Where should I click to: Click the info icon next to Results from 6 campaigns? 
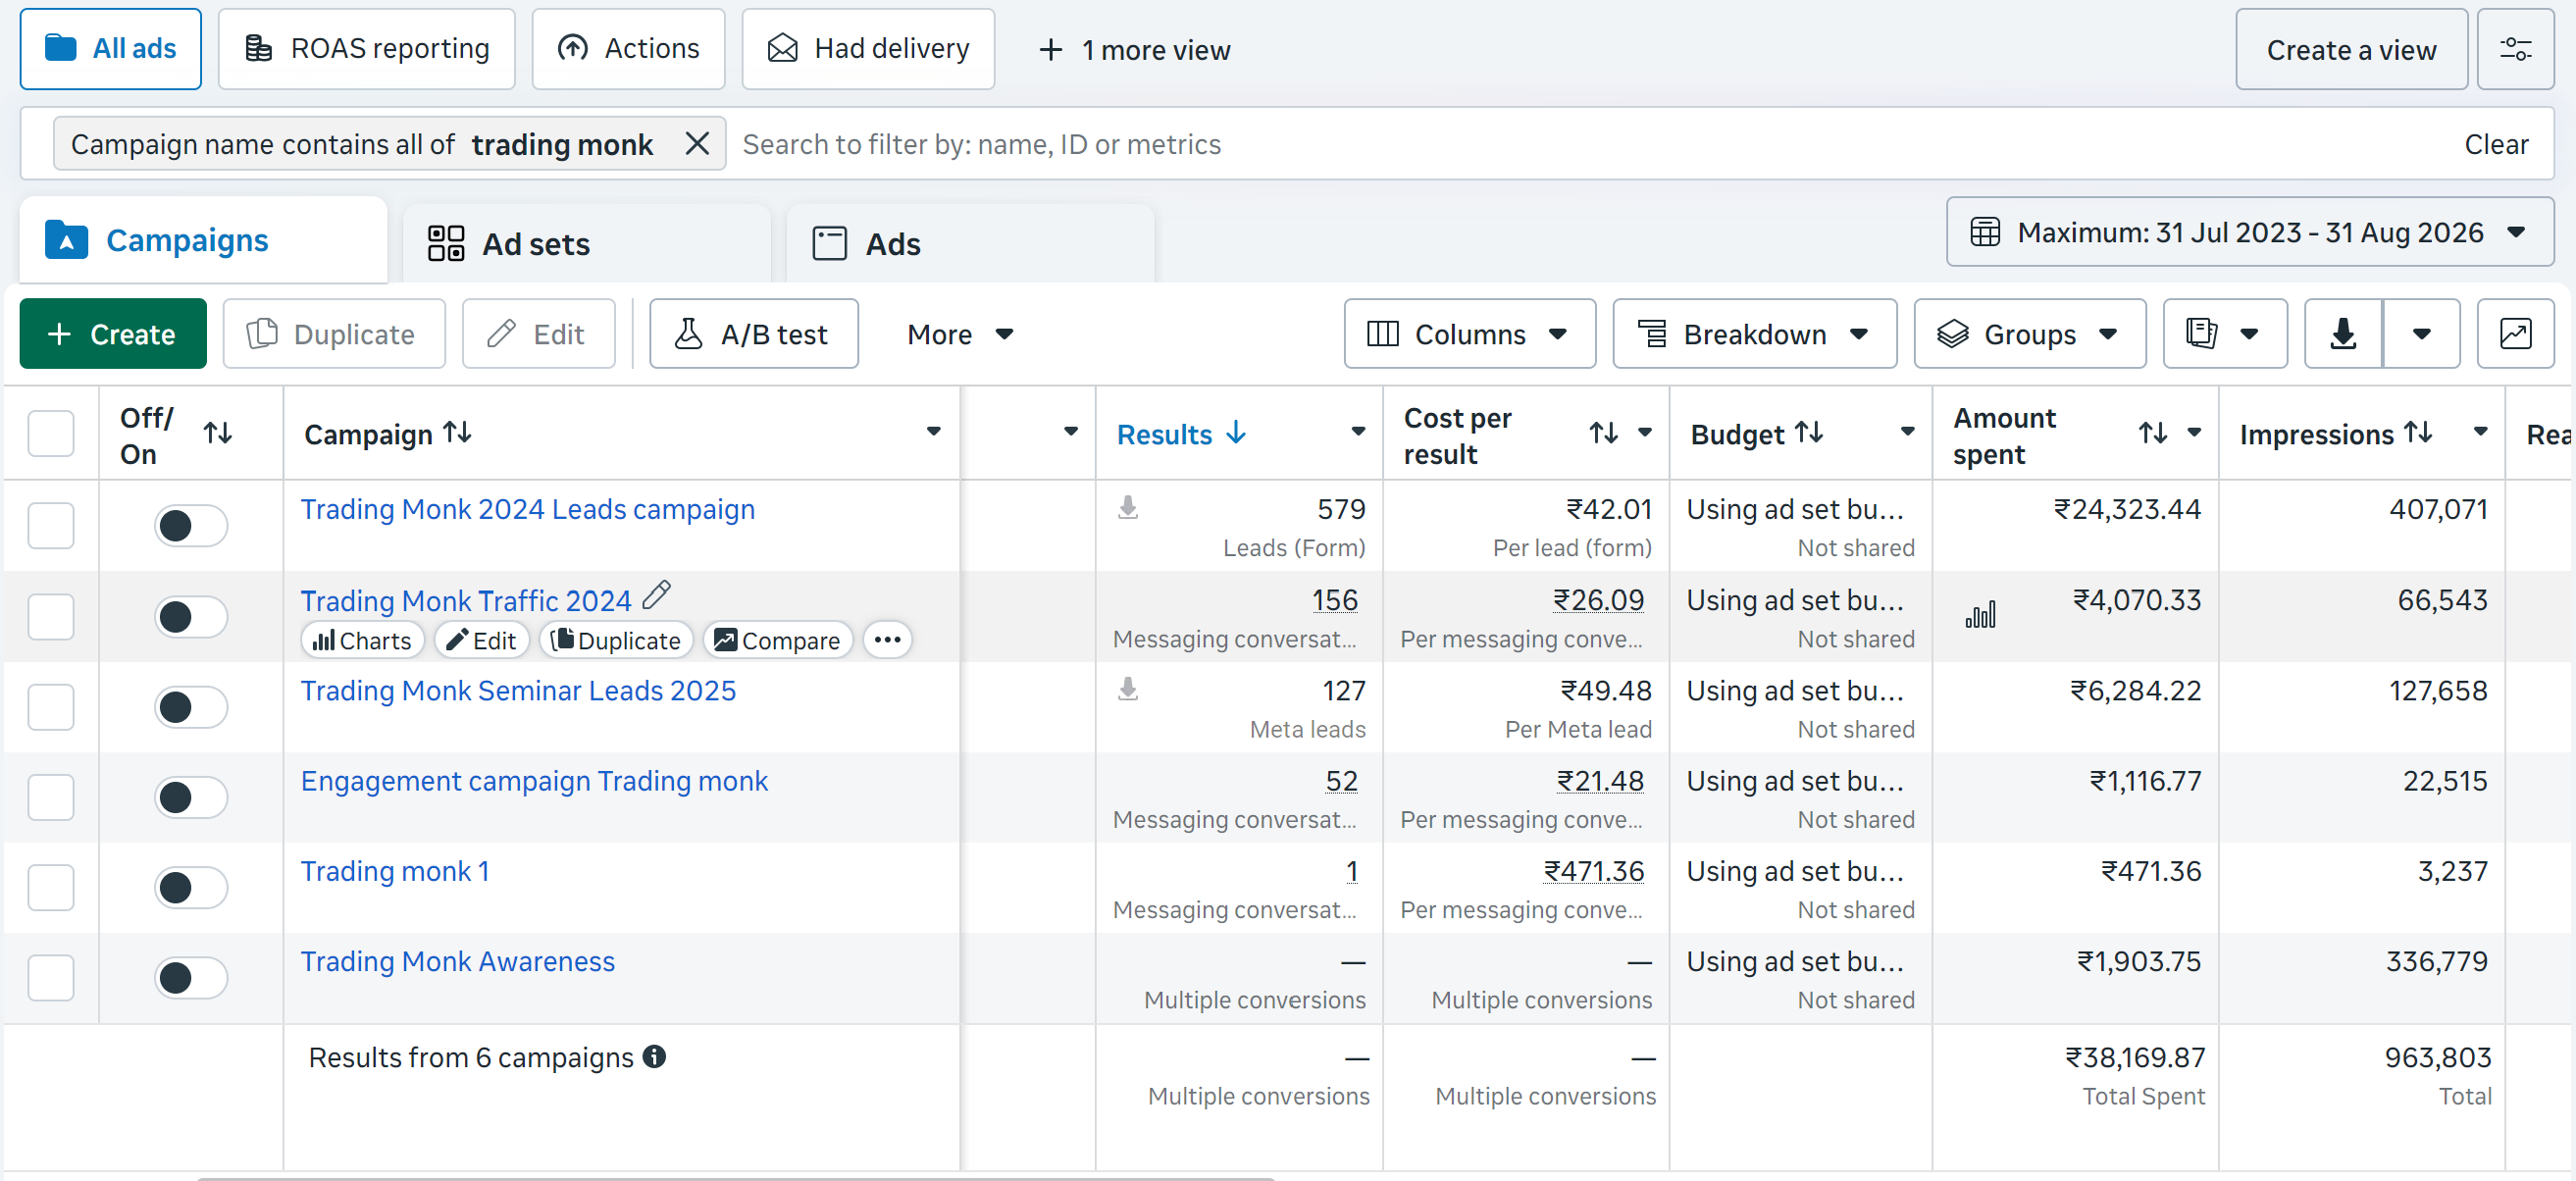[654, 1057]
